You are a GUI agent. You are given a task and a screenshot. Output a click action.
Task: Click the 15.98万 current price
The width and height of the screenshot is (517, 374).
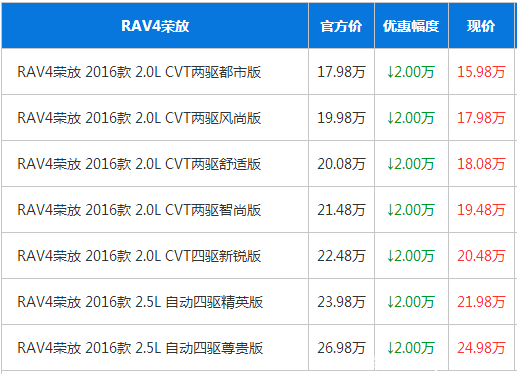481,72
